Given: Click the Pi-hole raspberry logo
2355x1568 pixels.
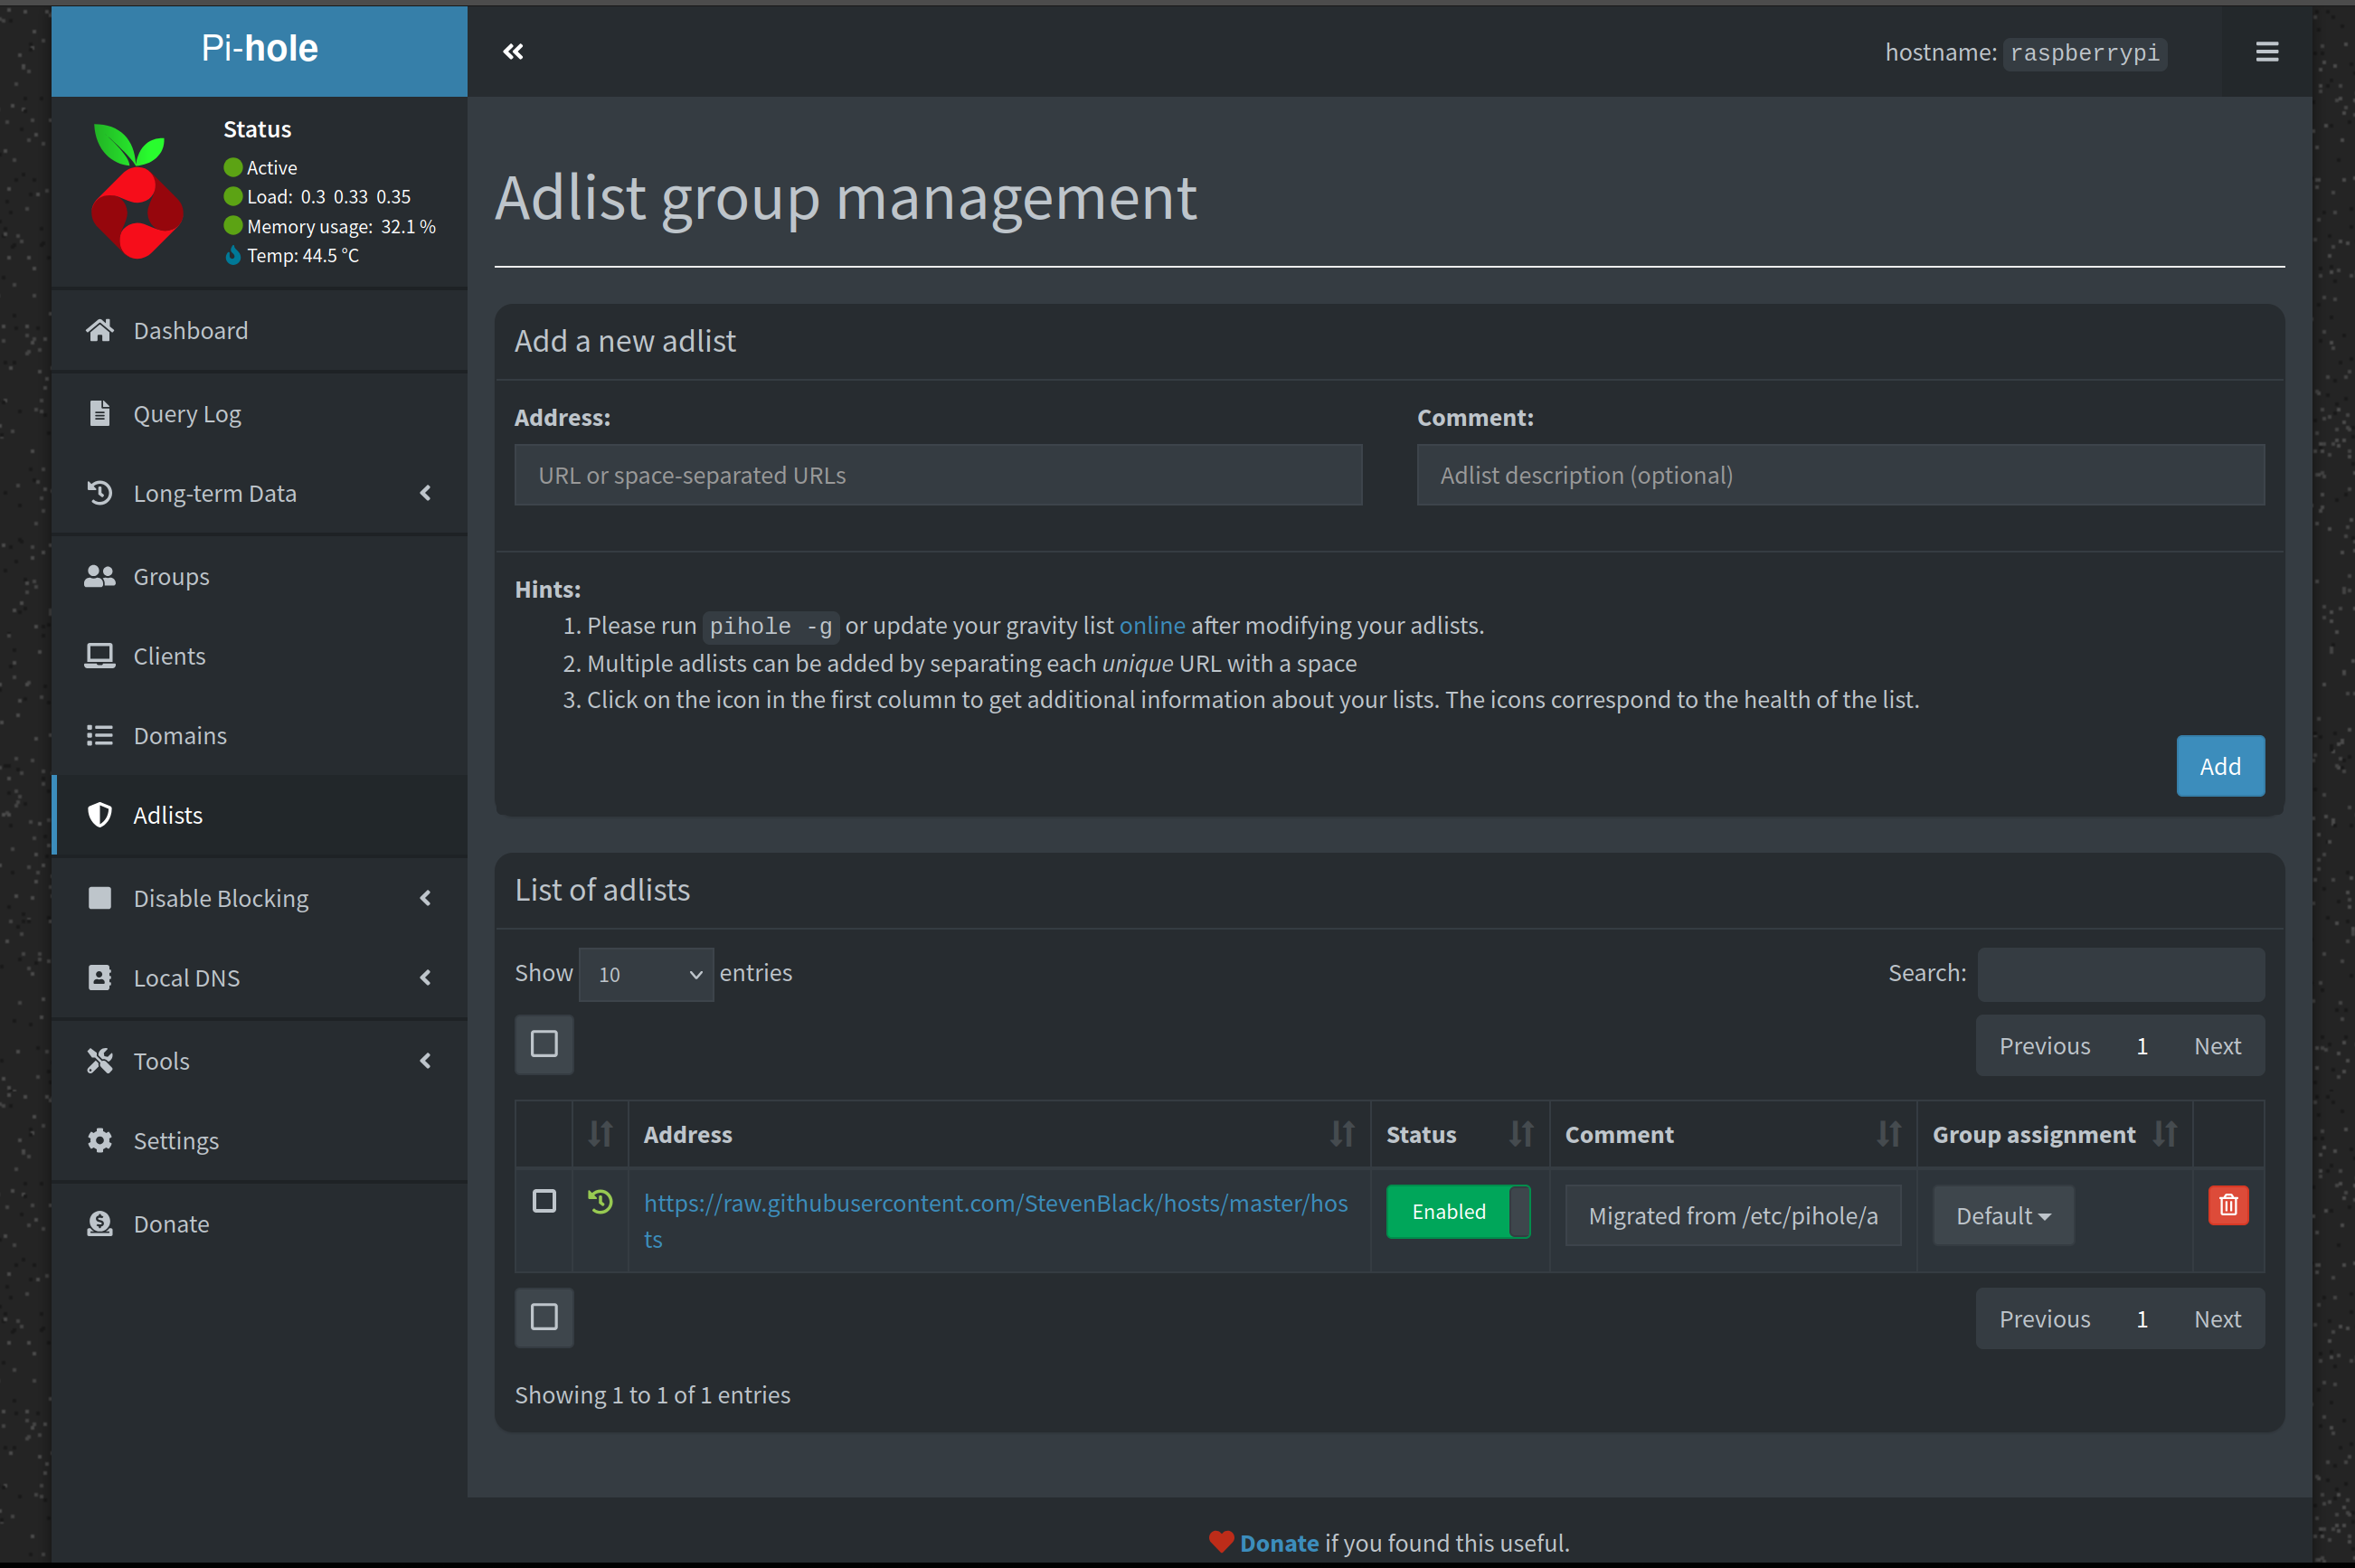Looking at the screenshot, I should click(x=136, y=191).
